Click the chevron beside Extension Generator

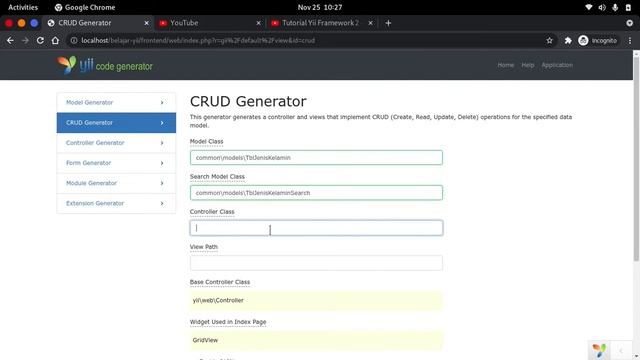pyautogui.click(x=162, y=203)
